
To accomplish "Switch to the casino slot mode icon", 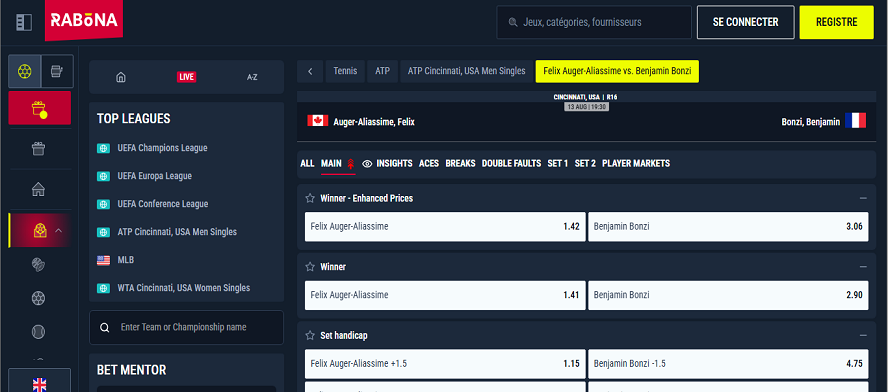I will click(x=57, y=71).
